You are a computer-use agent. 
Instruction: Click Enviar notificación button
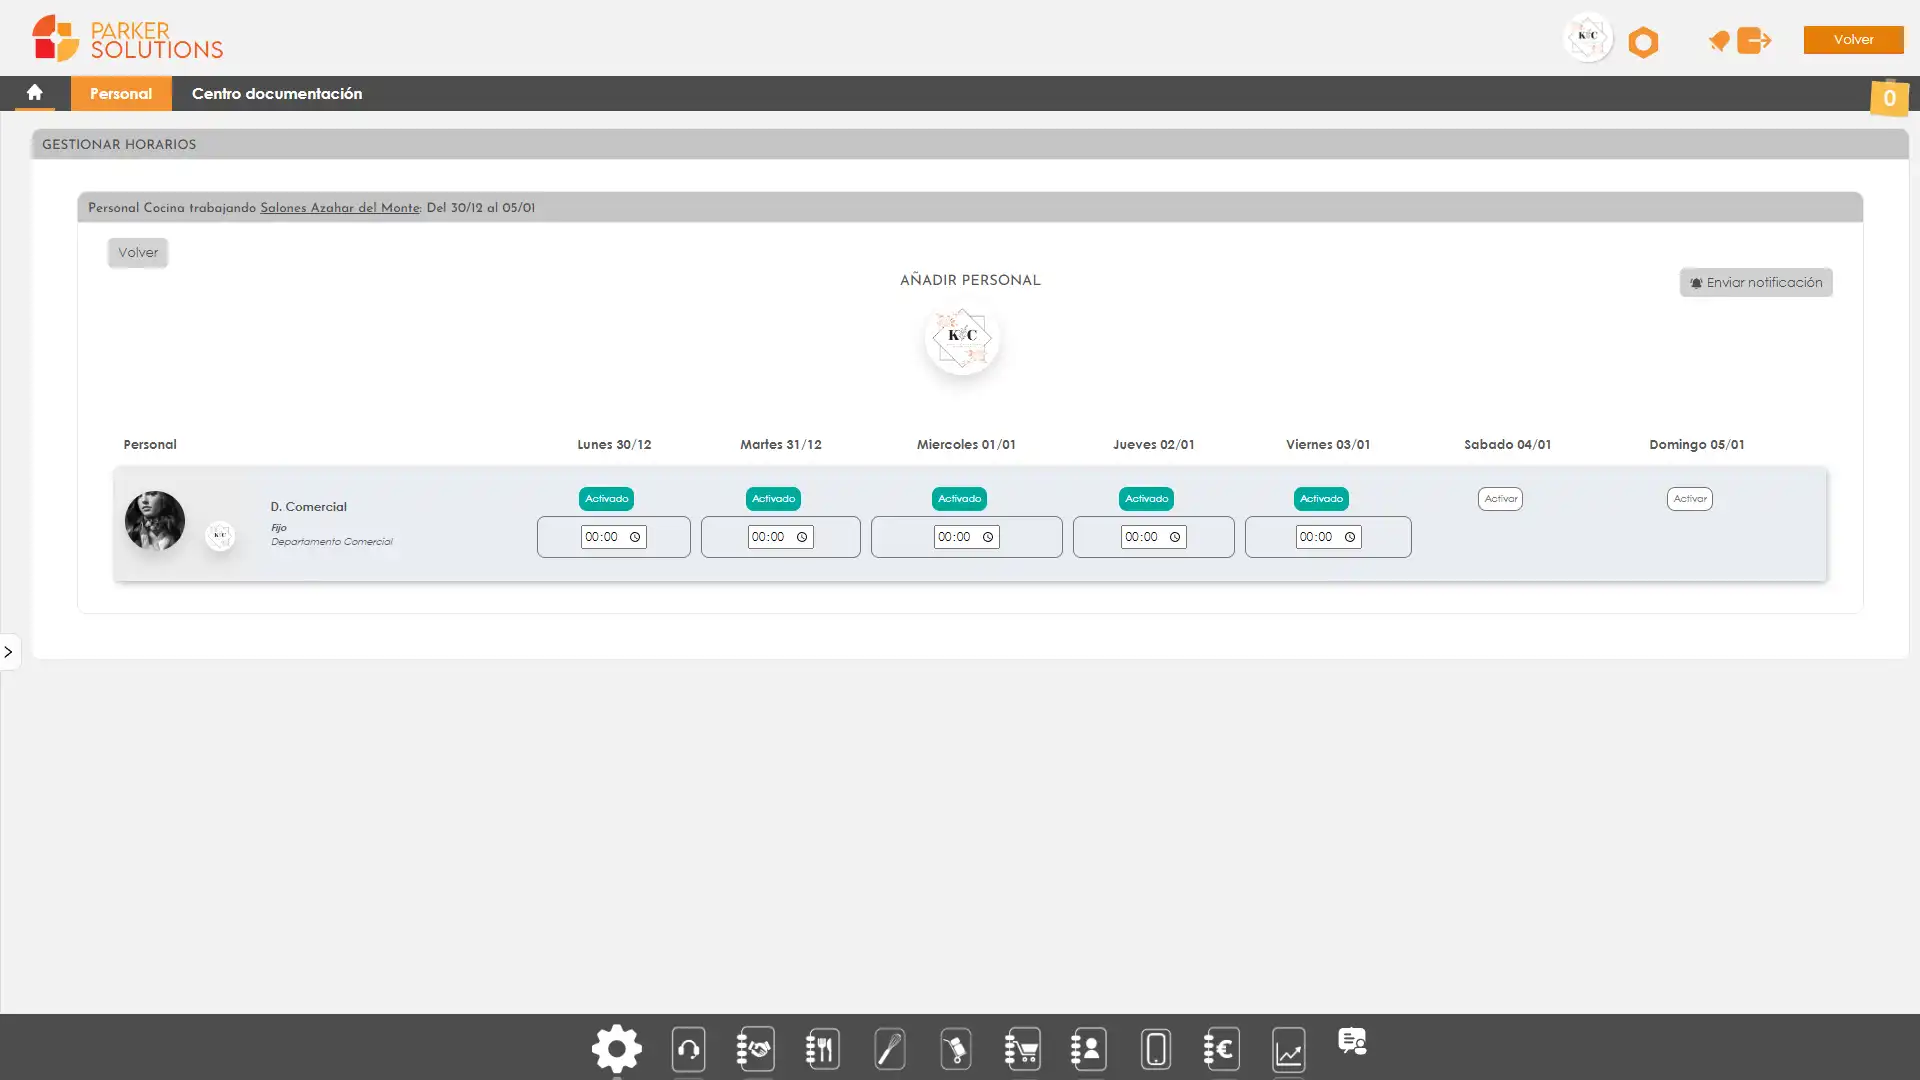click(1755, 282)
